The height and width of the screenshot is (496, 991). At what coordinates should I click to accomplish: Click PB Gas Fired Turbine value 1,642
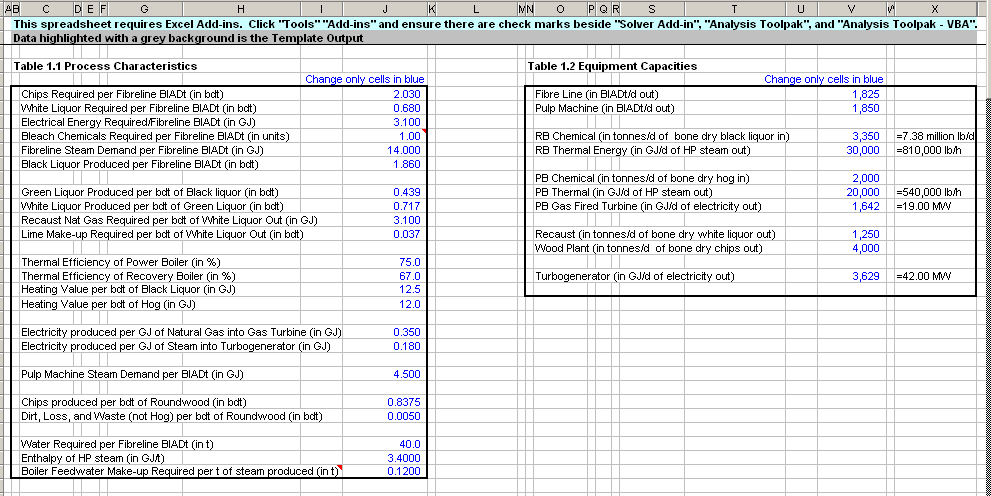pyautogui.click(x=866, y=206)
